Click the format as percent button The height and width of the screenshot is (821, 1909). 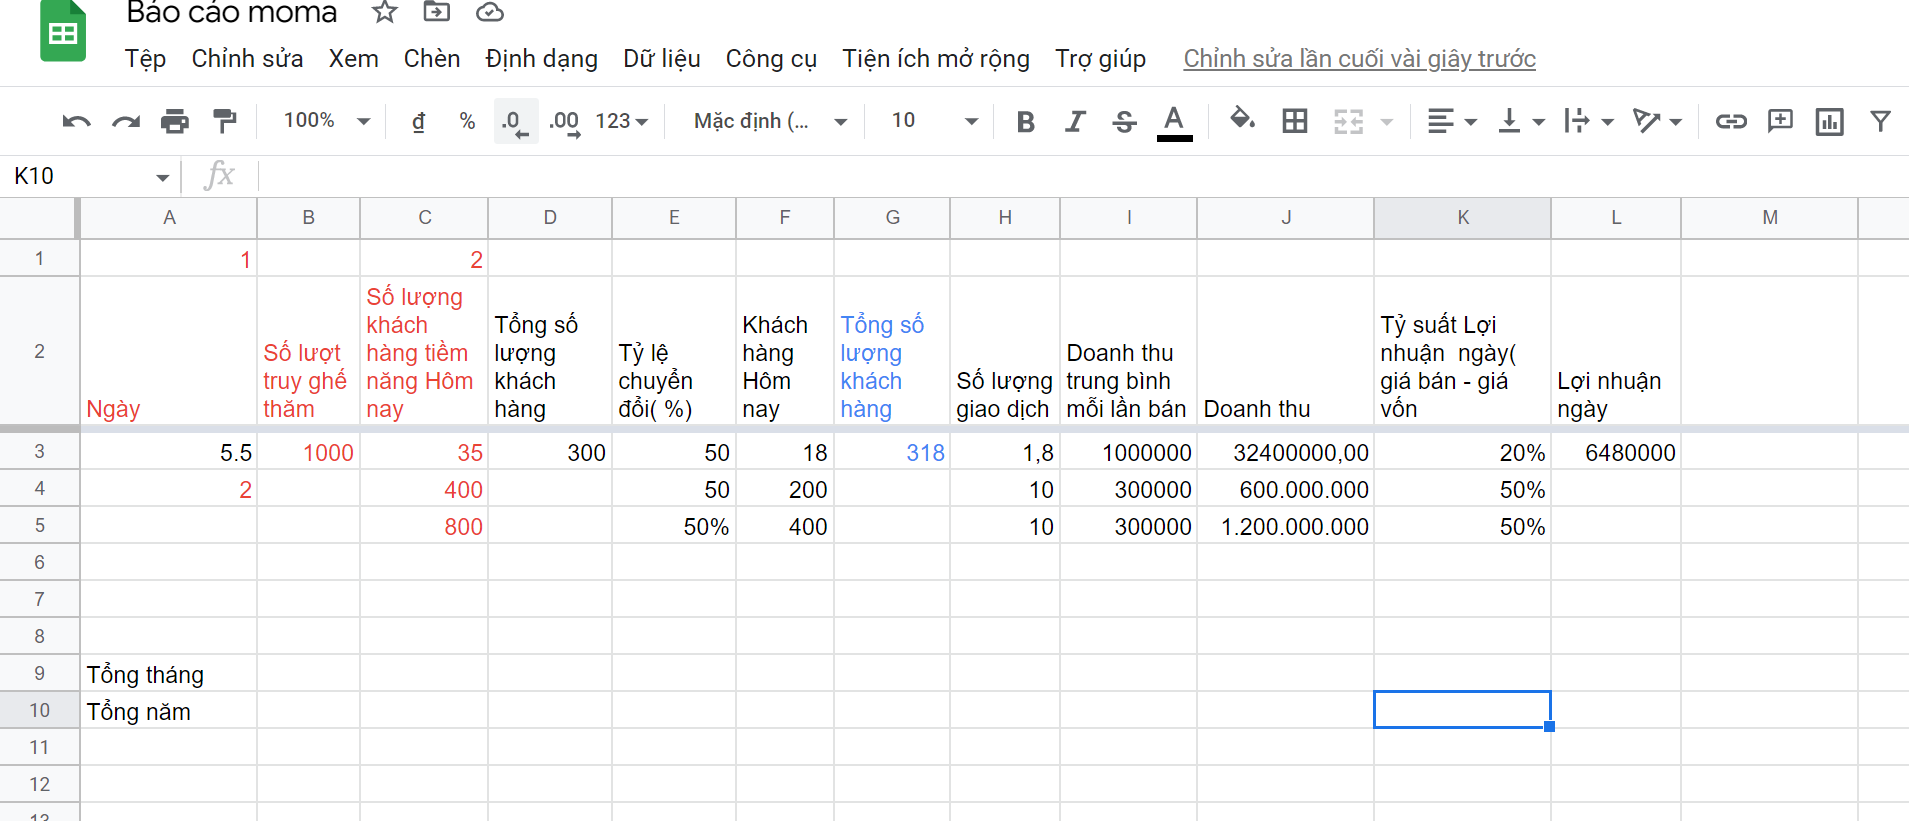(467, 122)
